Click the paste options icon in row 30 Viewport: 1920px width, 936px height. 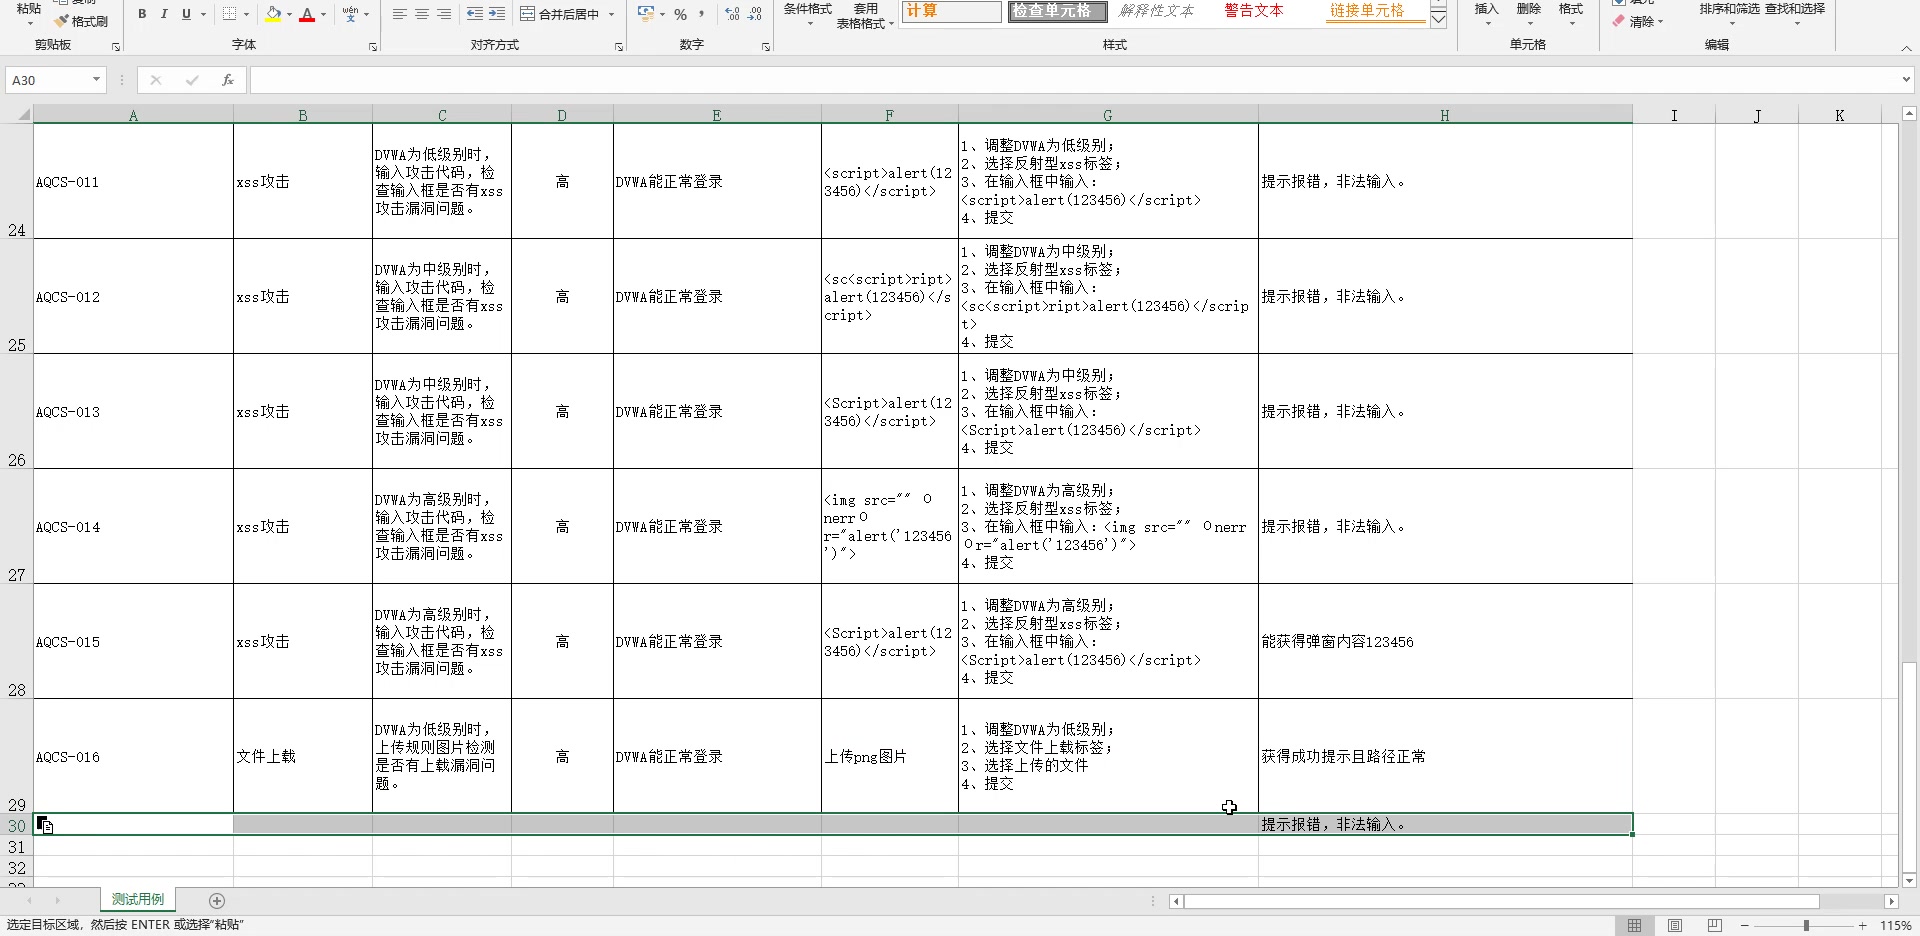(45, 825)
